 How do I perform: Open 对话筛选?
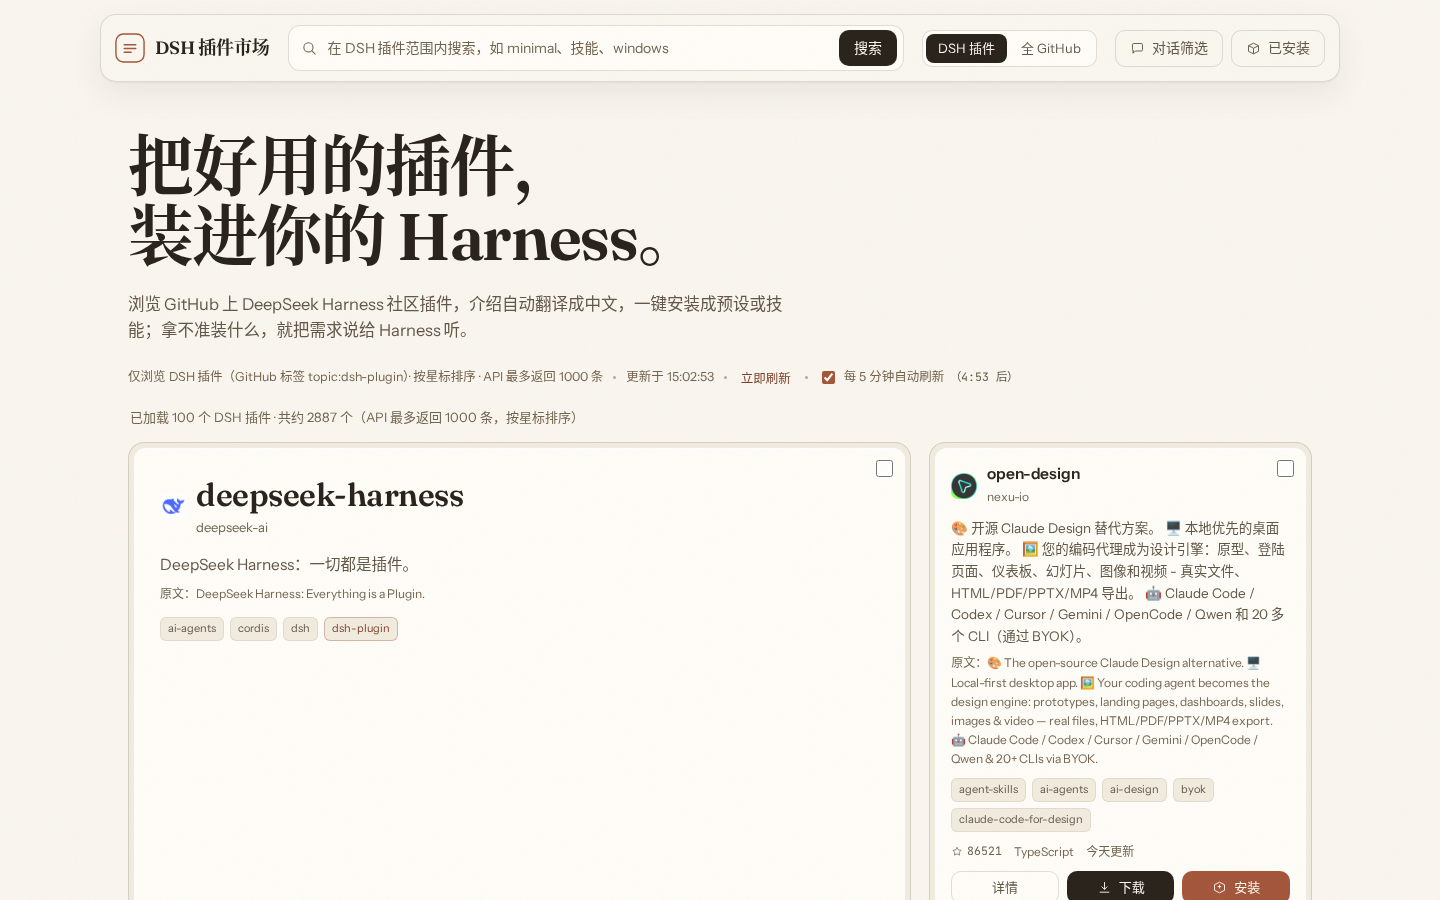coord(1169,48)
